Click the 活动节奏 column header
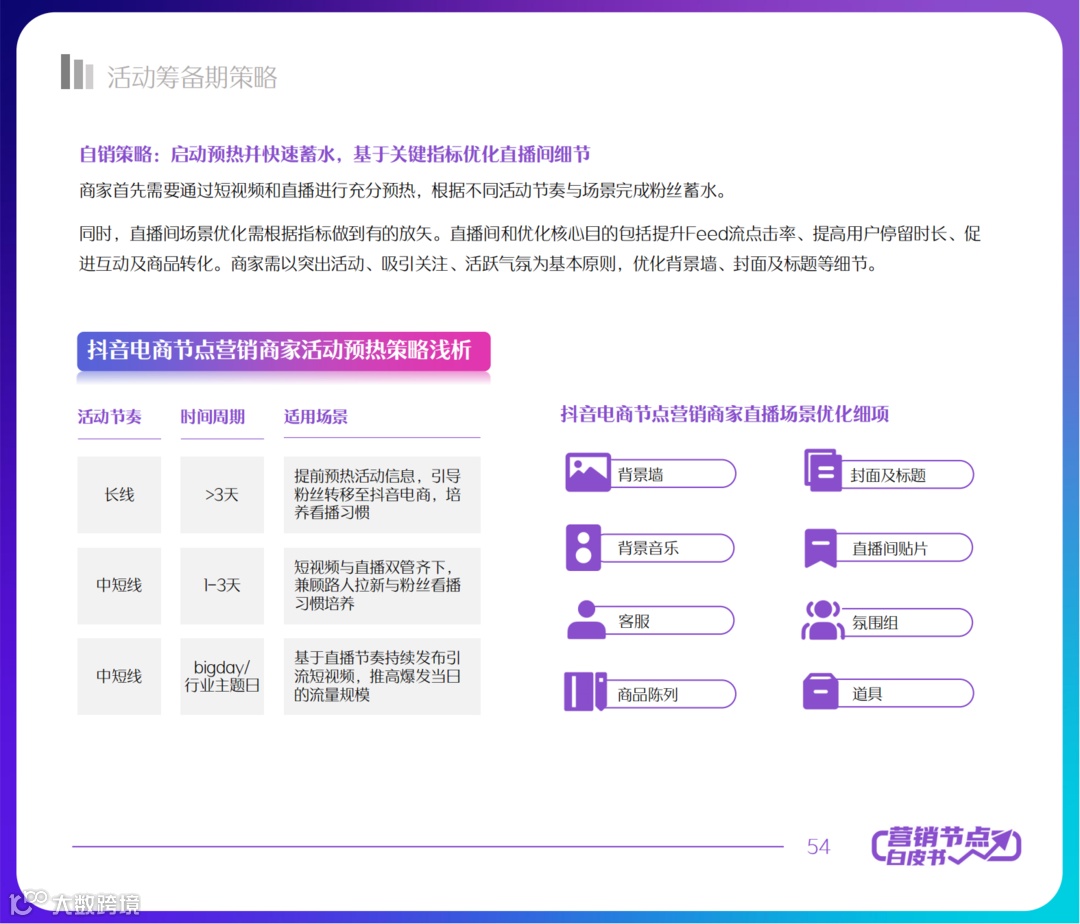The image size is (1080, 924). point(110,417)
